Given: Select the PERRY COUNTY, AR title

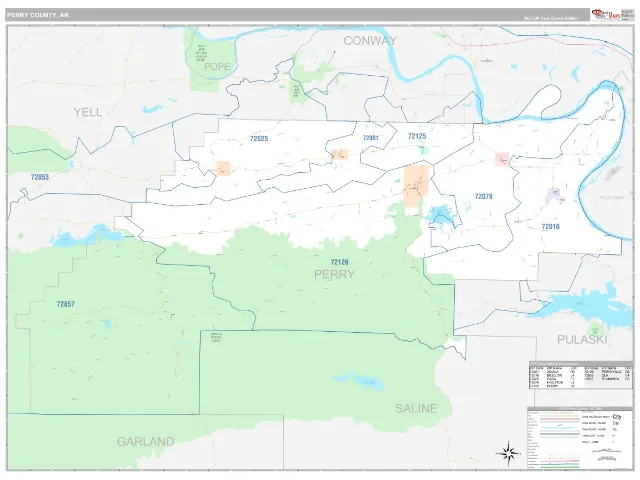Looking at the screenshot, I should (x=38, y=15).
